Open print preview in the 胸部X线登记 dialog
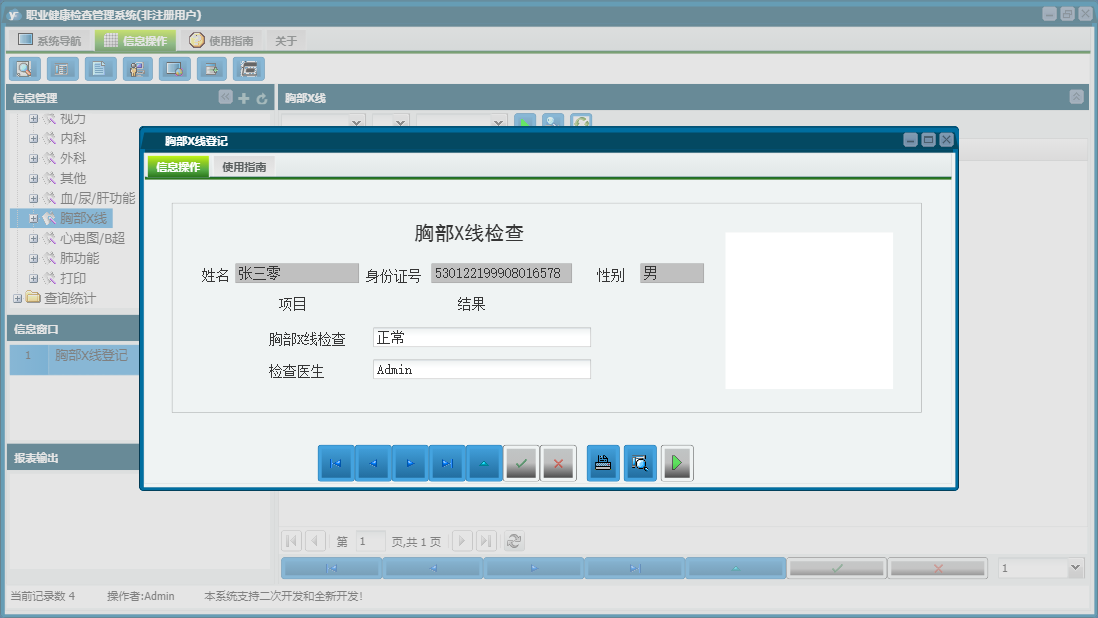This screenshot has height=618, width=1098. (640, 462)
